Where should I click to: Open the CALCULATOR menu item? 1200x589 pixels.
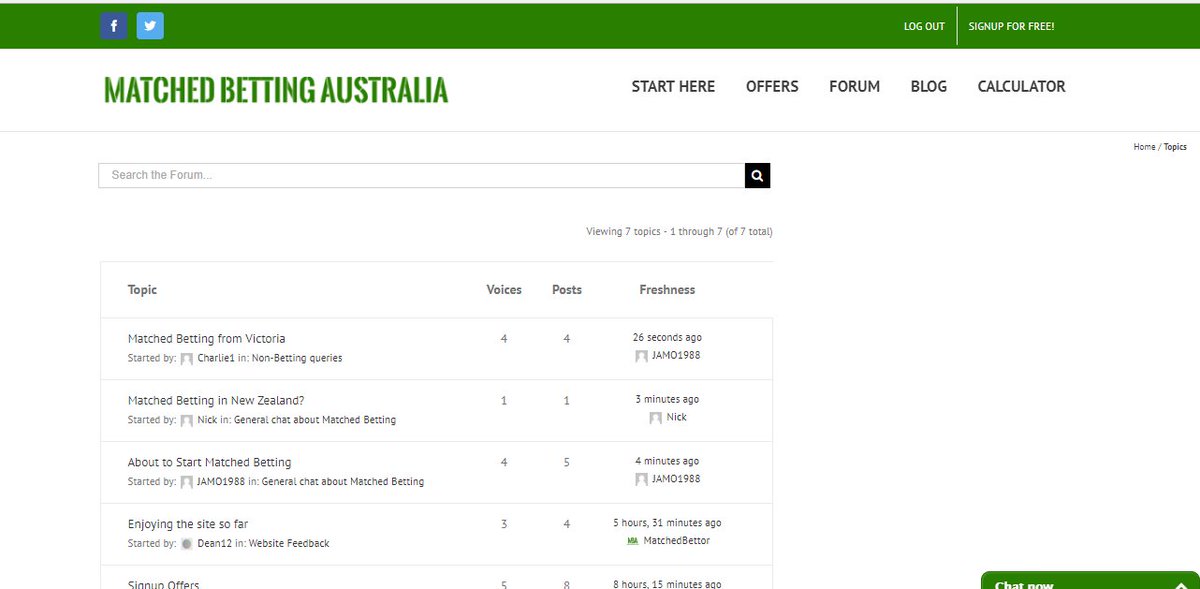(x=1021, y=87)
